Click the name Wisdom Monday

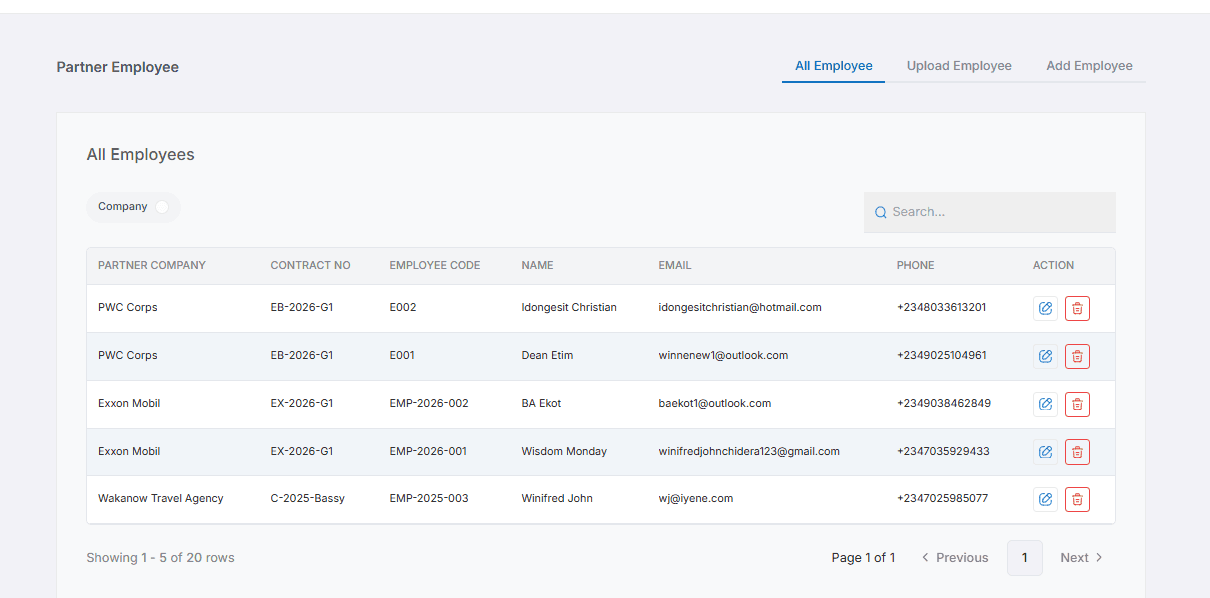coord(564,451)
